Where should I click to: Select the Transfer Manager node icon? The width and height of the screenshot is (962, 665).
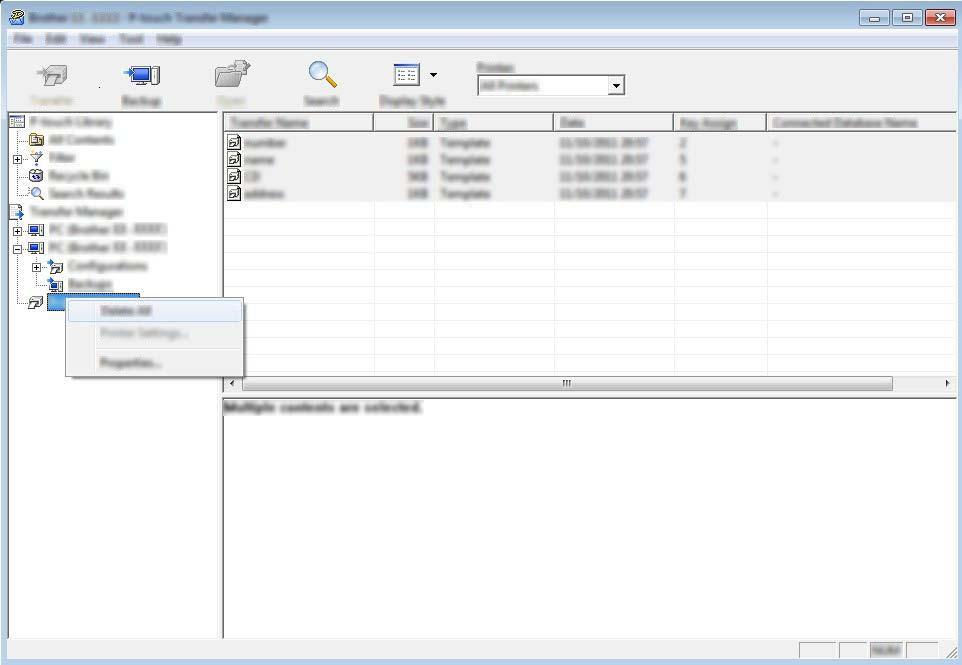tap(17, 212)
